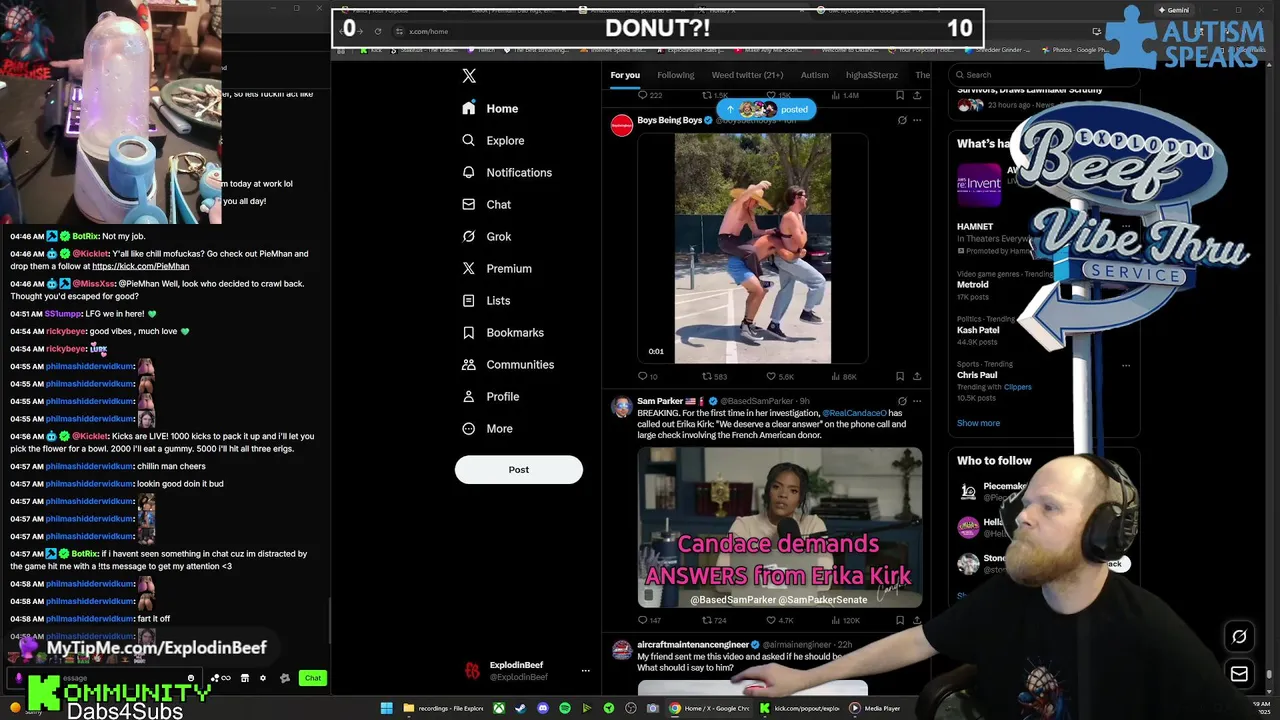Open File Explorer recordings taskbar item

(x=443, y=708)
